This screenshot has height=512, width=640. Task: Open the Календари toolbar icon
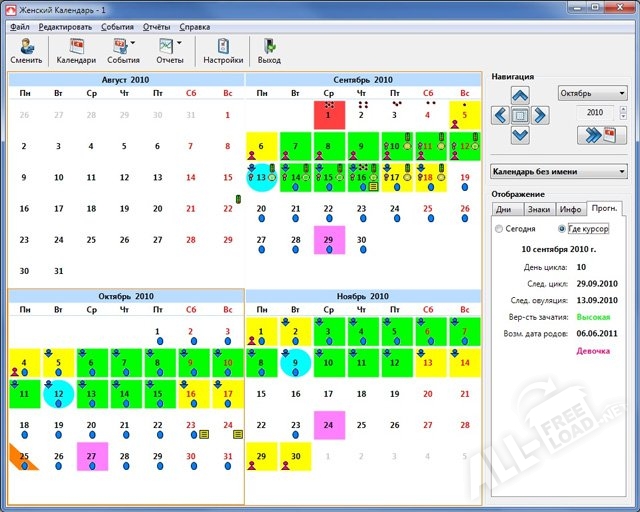pyautogui.click(x=76, y=50)
